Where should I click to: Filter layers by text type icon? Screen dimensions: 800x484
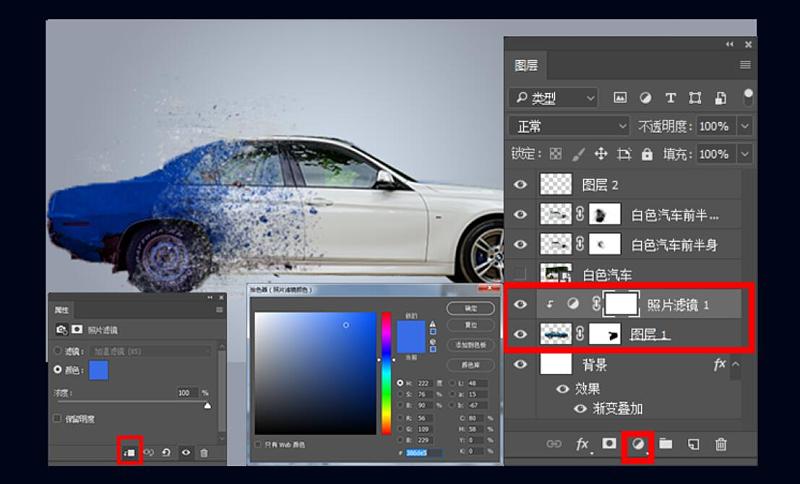tap(670, 98)
